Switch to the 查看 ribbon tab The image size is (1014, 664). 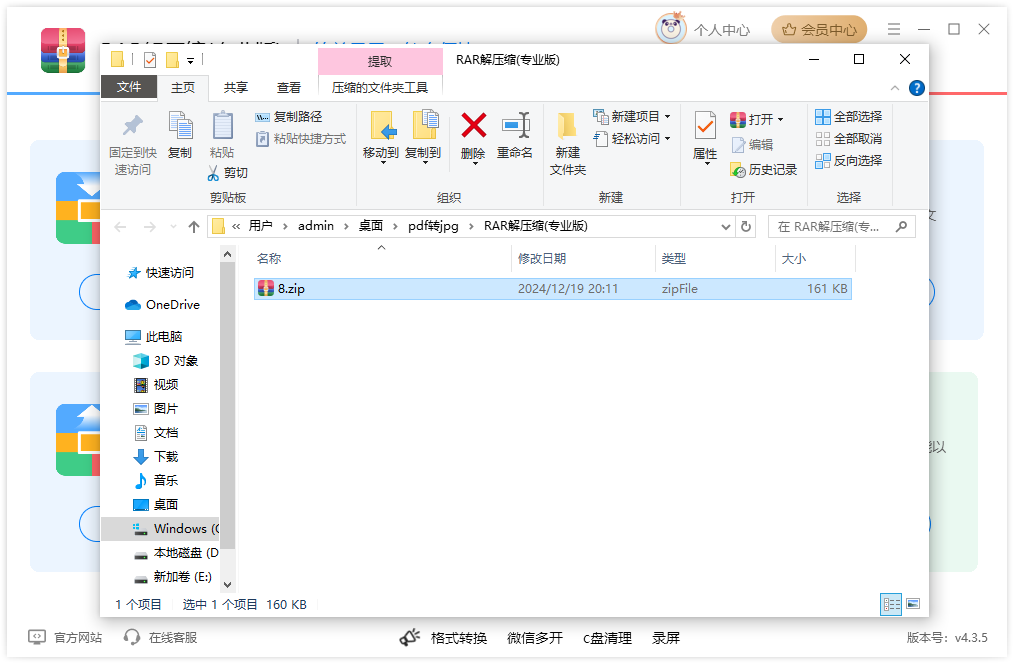tap(288, 87)
